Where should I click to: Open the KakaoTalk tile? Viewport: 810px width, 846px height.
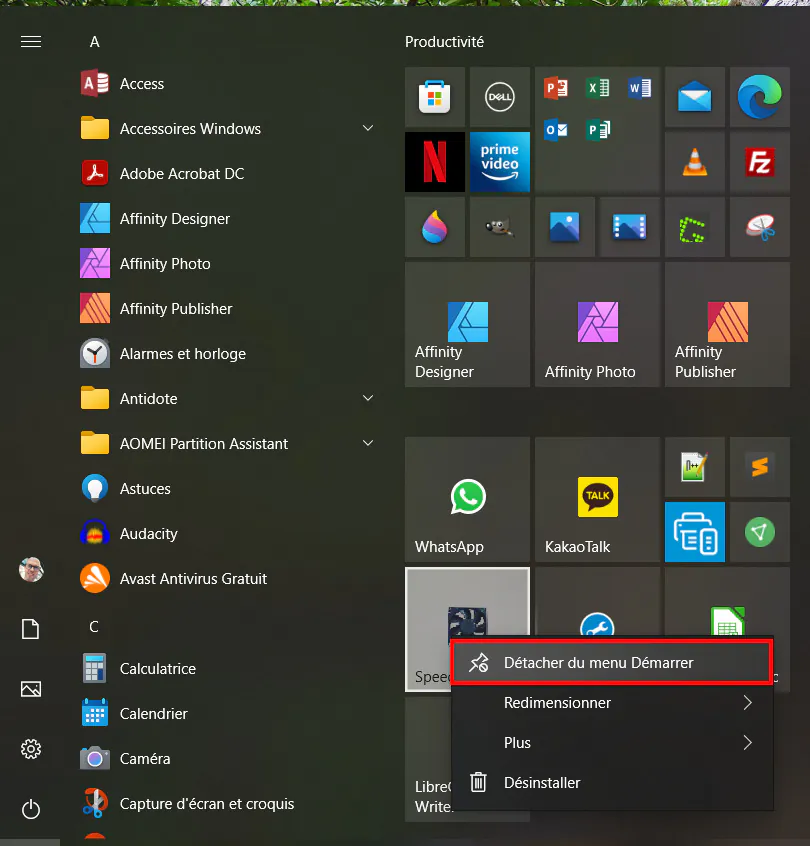(597, 500)
